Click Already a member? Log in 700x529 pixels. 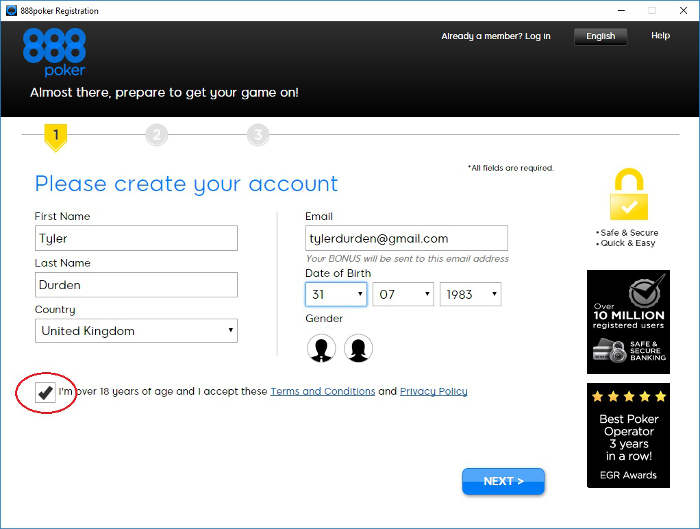496,36
